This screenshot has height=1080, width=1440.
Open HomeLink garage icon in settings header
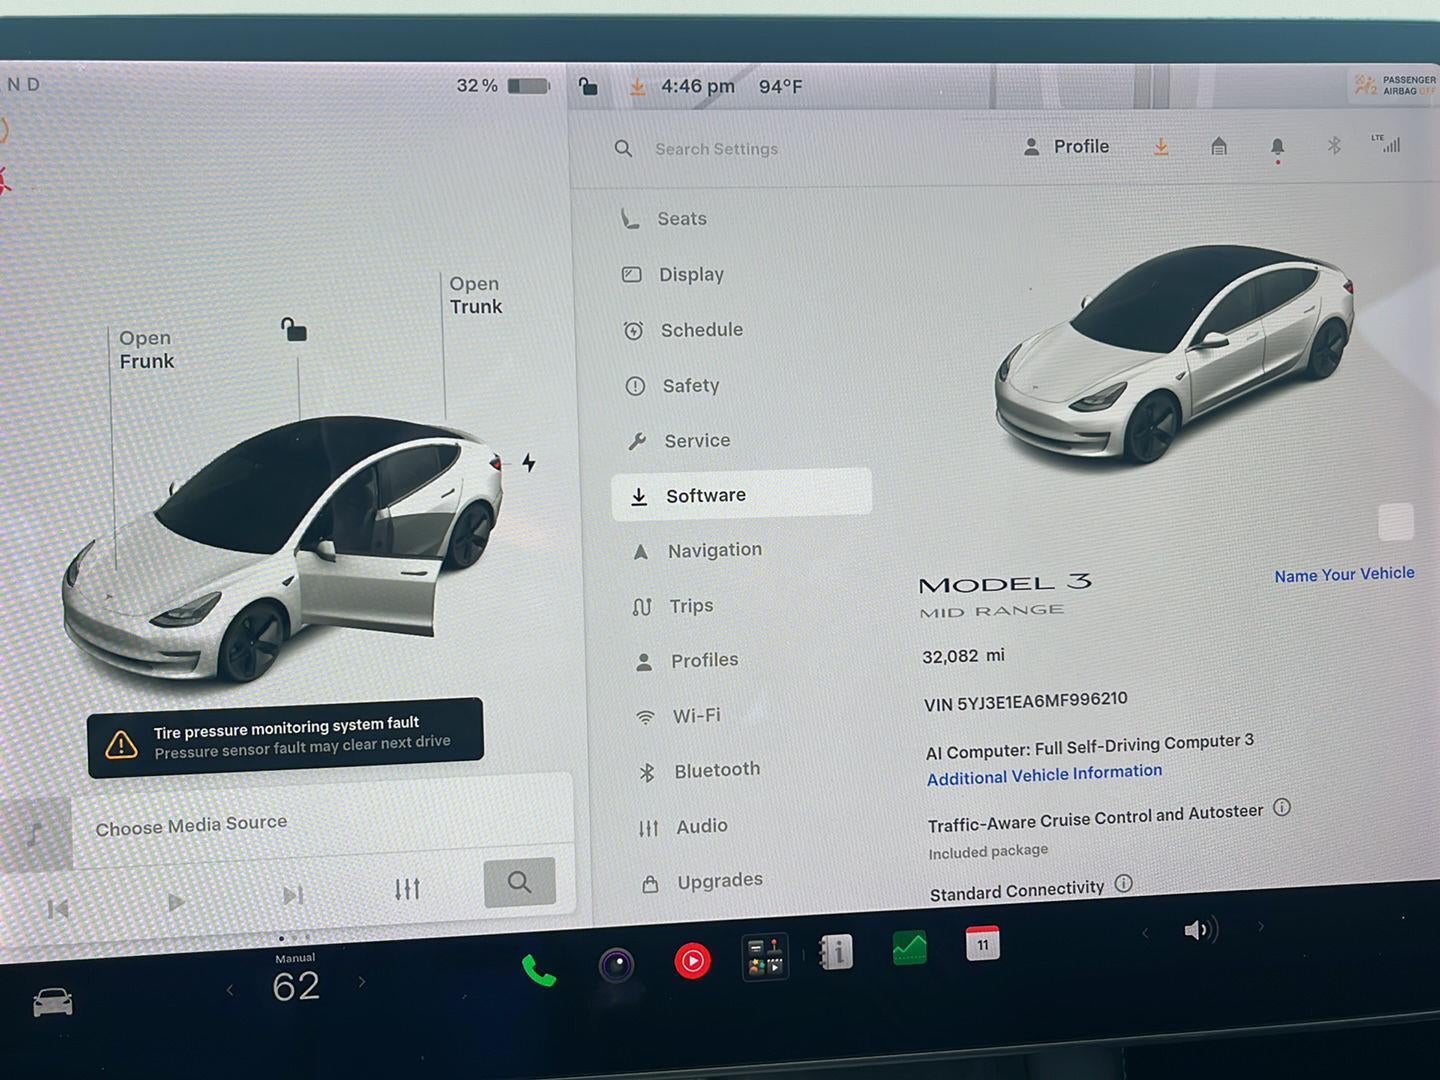click(x=1218, y=147)
